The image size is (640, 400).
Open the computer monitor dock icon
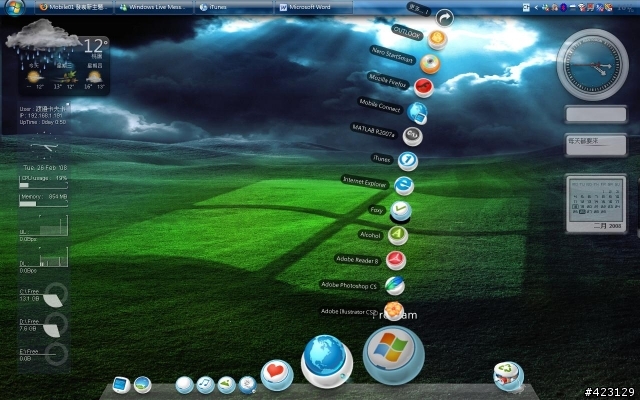click(121, 385)
